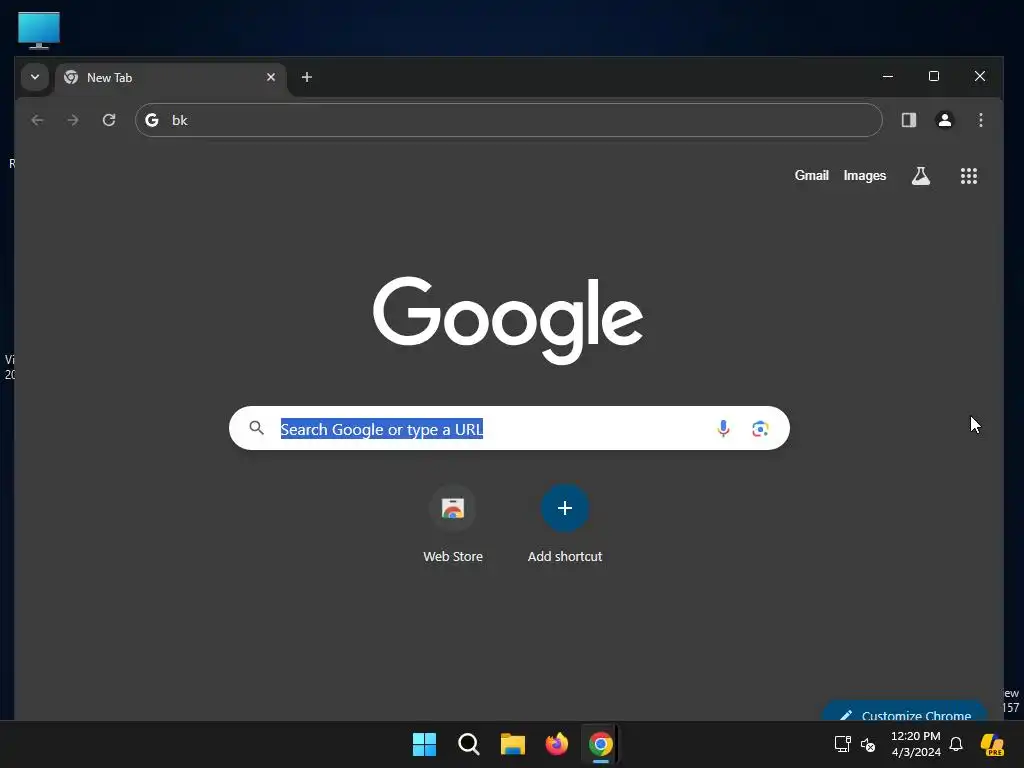The width and height of the screenshot is (1024, 768).
Task: Open the Copilot preview icon
Action: (992, 744)
